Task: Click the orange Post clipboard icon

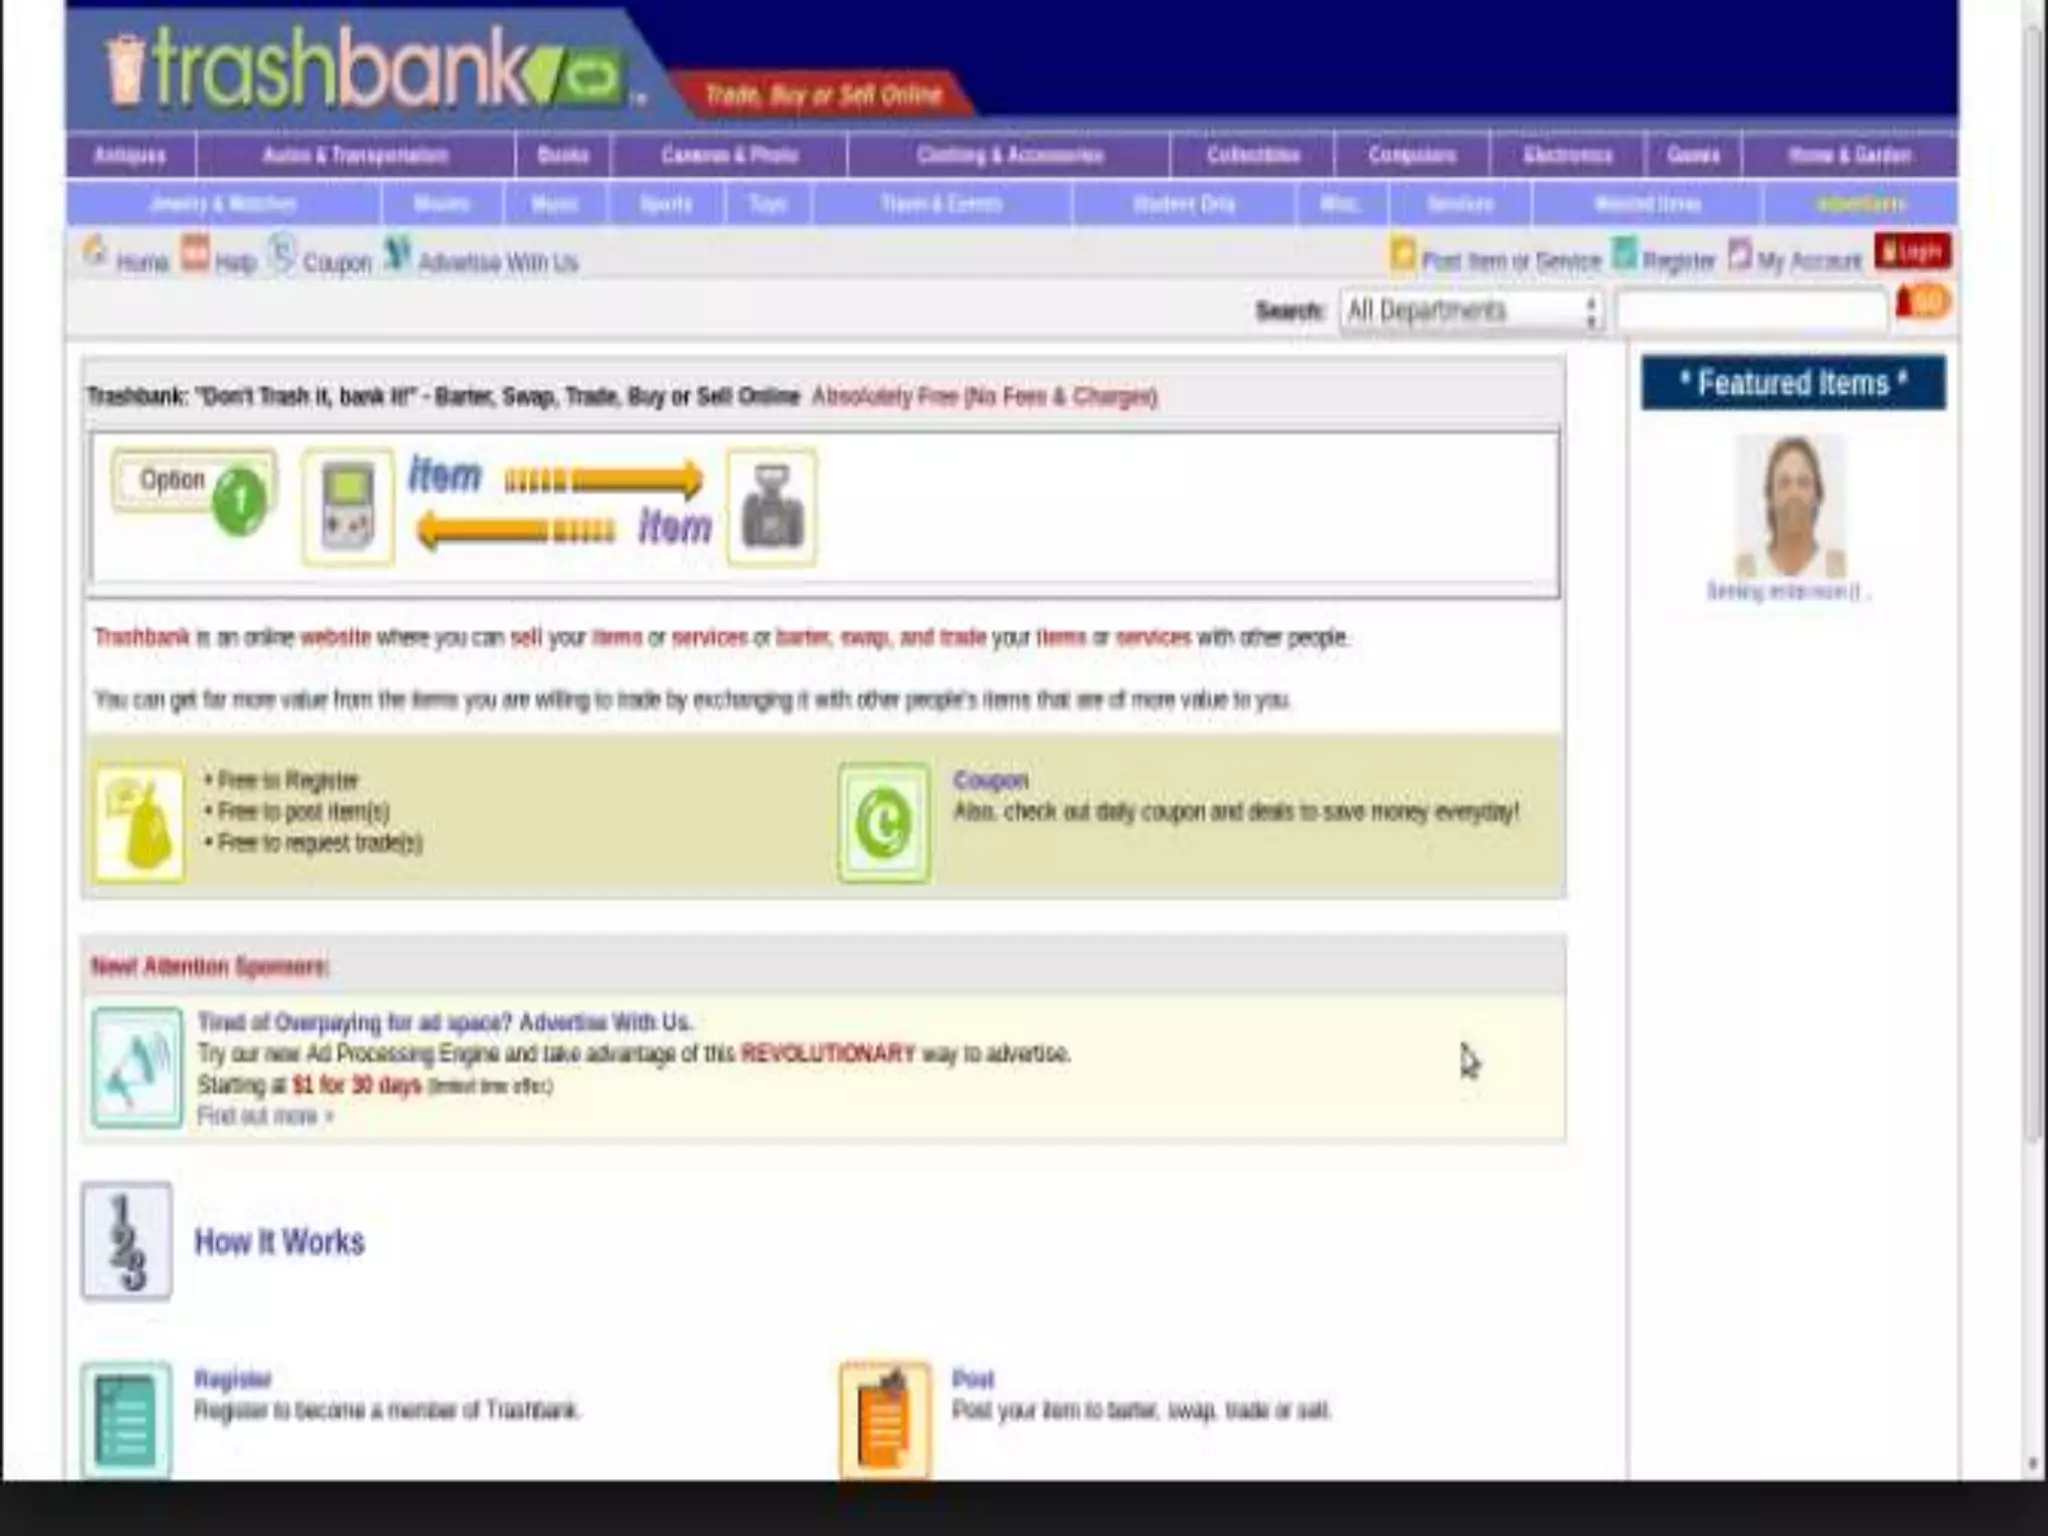Action: 884,1420
